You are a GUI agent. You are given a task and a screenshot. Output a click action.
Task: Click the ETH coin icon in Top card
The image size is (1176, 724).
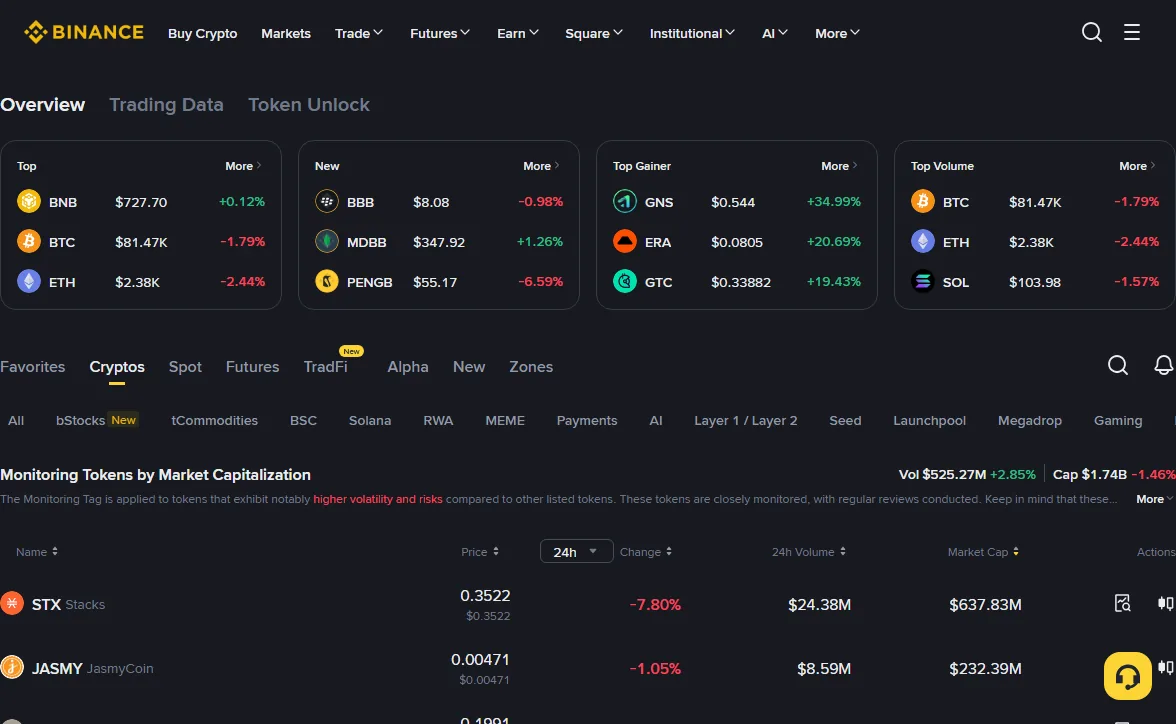point(28,281)
